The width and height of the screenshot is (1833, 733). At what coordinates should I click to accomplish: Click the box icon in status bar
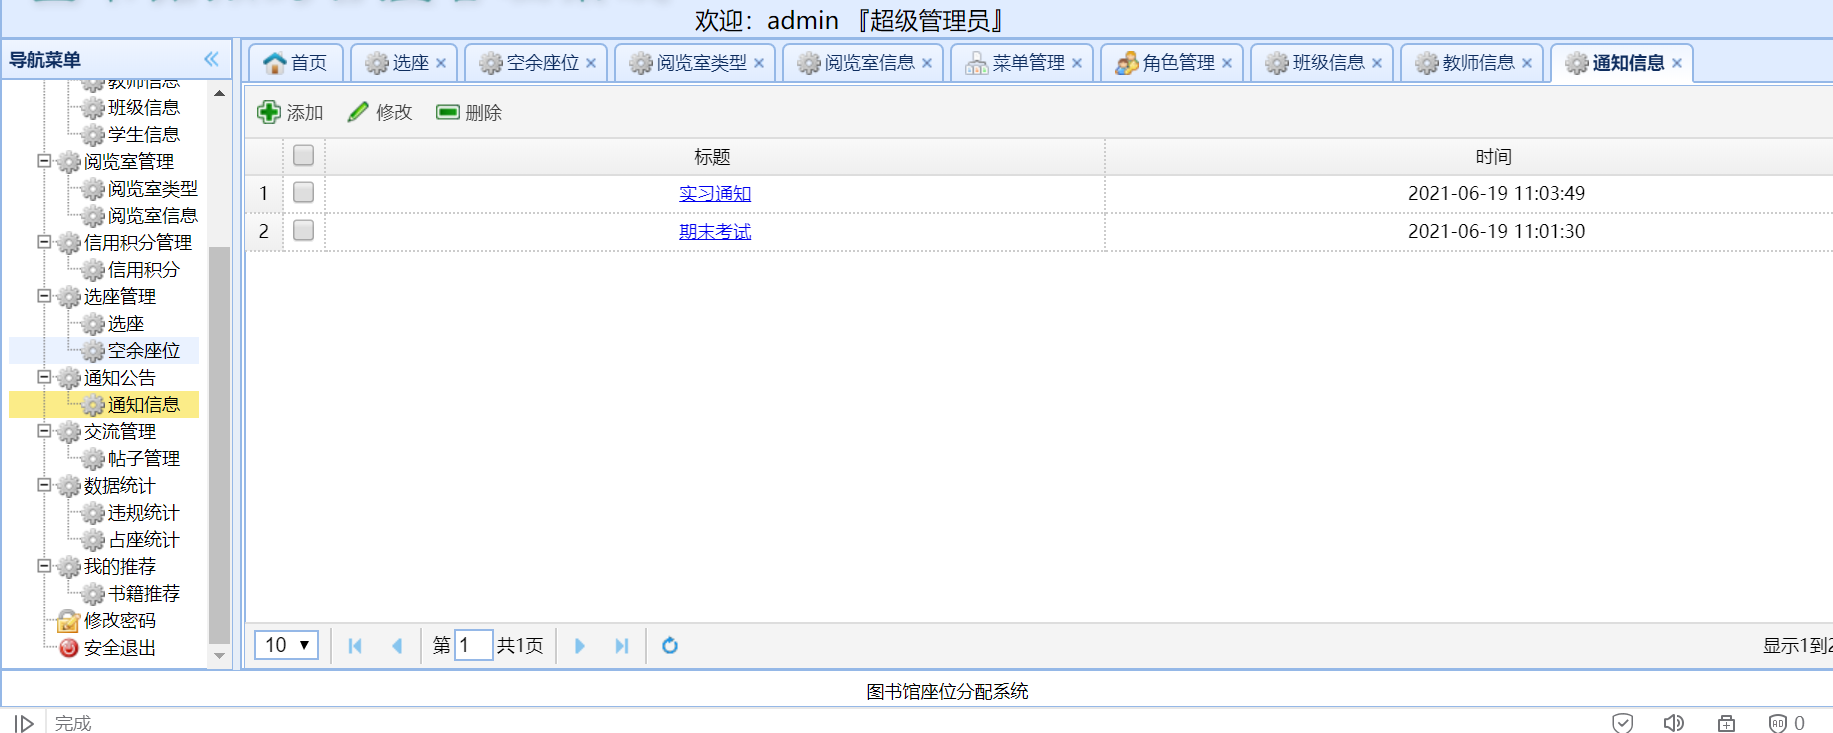click(x=1726, y=723)
